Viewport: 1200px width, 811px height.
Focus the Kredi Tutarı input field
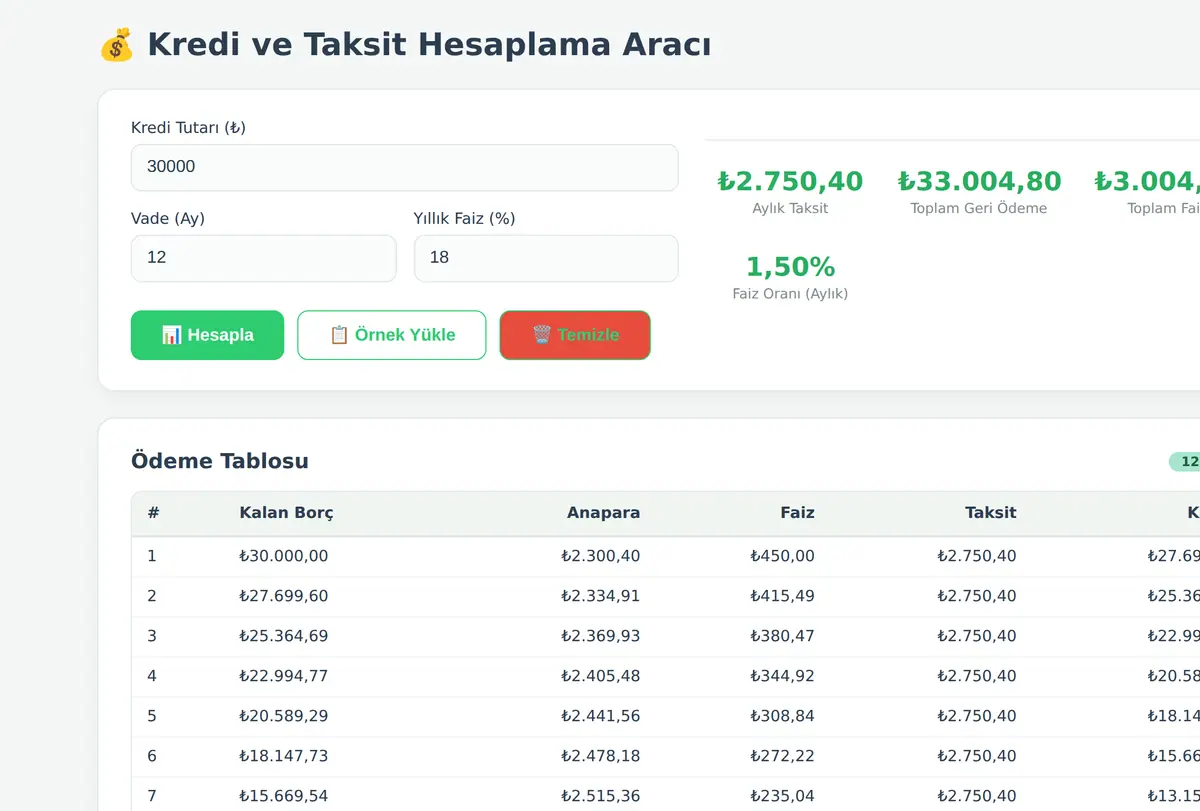coord(405,167)
